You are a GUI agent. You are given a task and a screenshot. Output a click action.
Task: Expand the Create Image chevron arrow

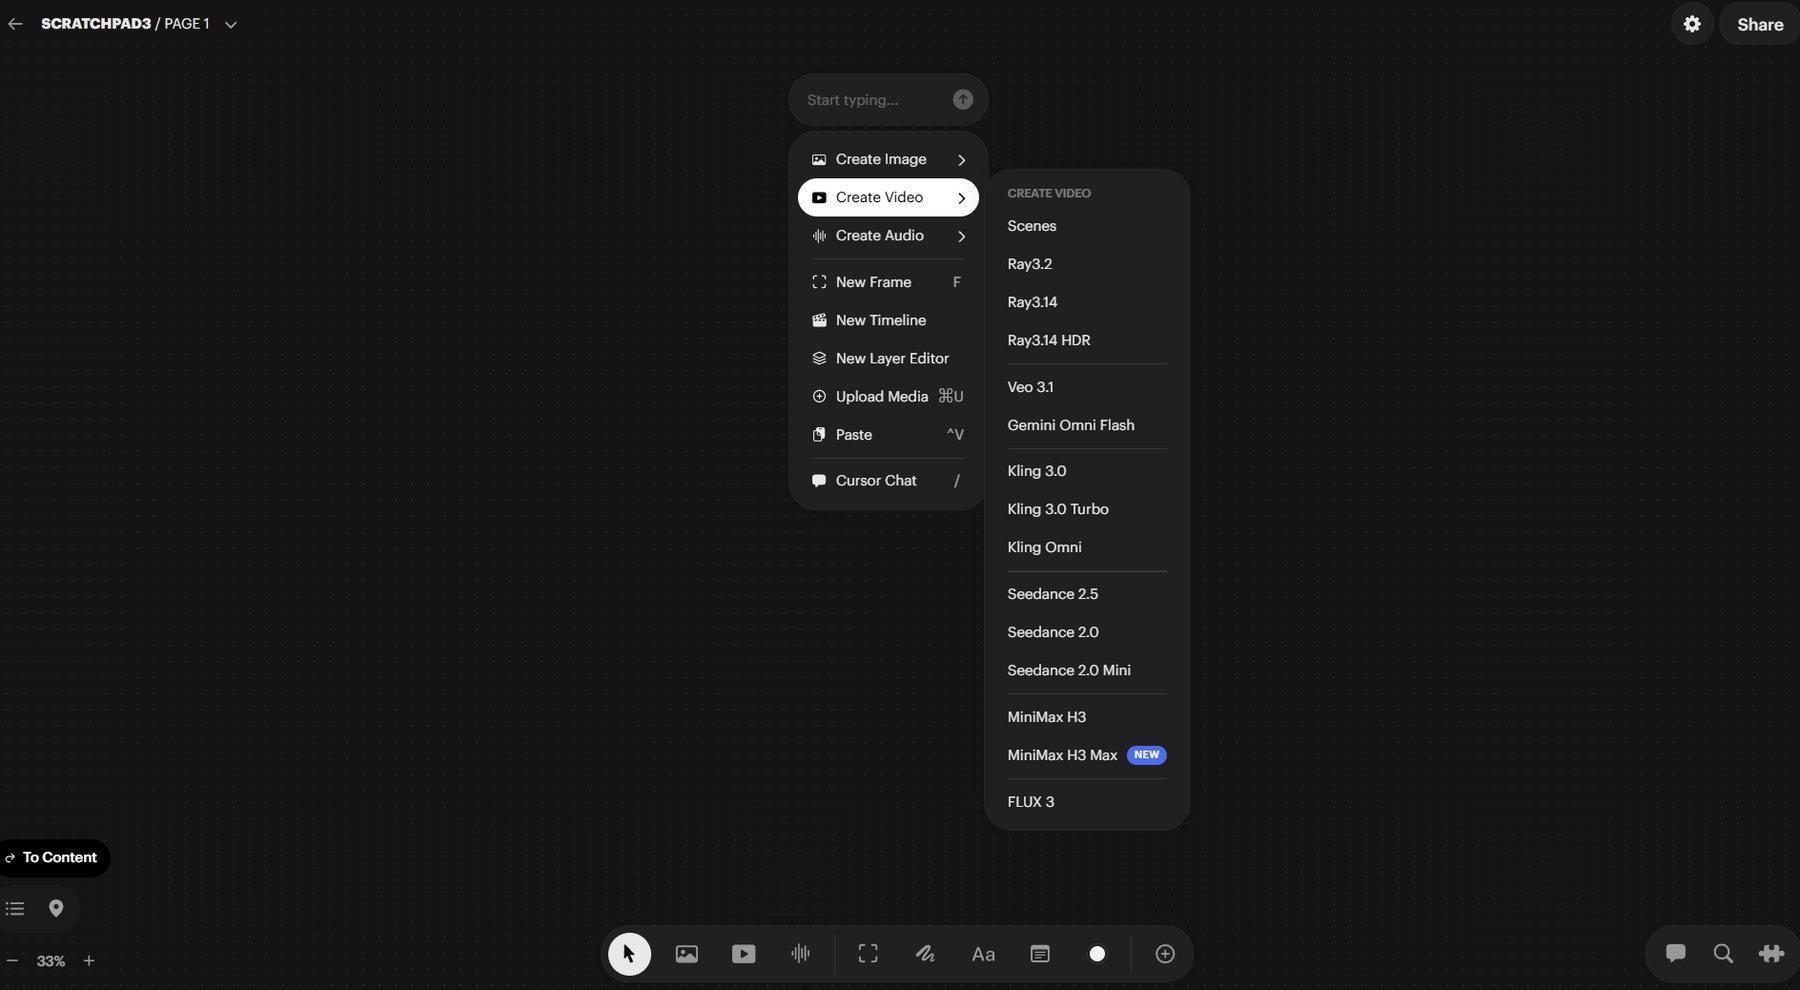coord(962,160)
